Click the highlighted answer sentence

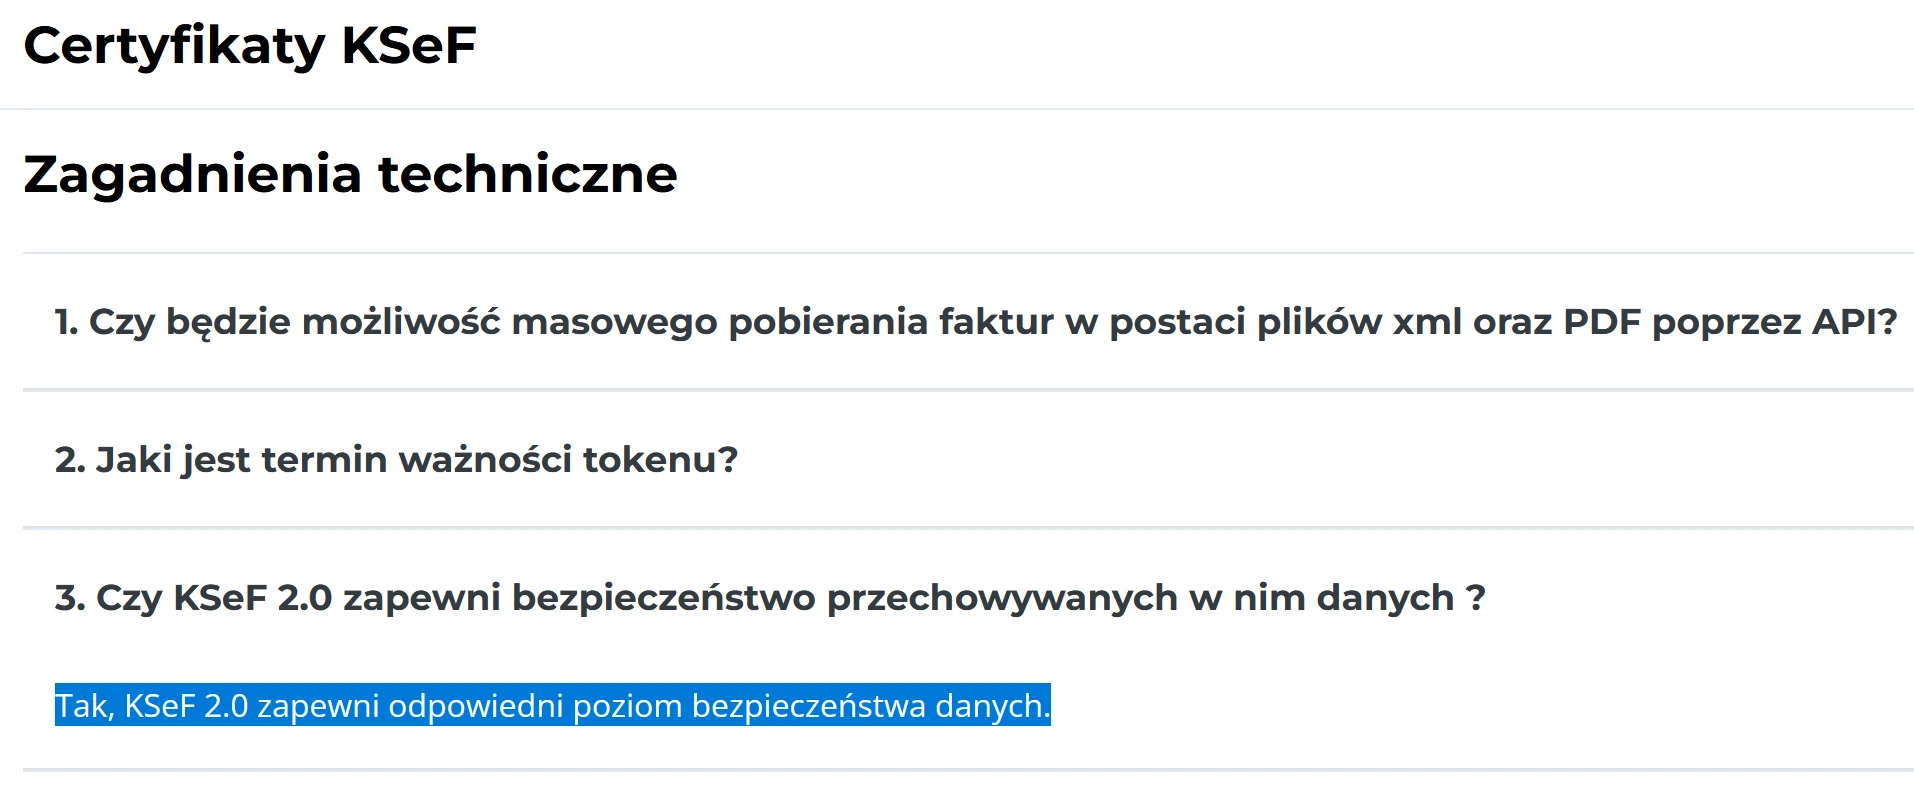(x=552, y=706)
